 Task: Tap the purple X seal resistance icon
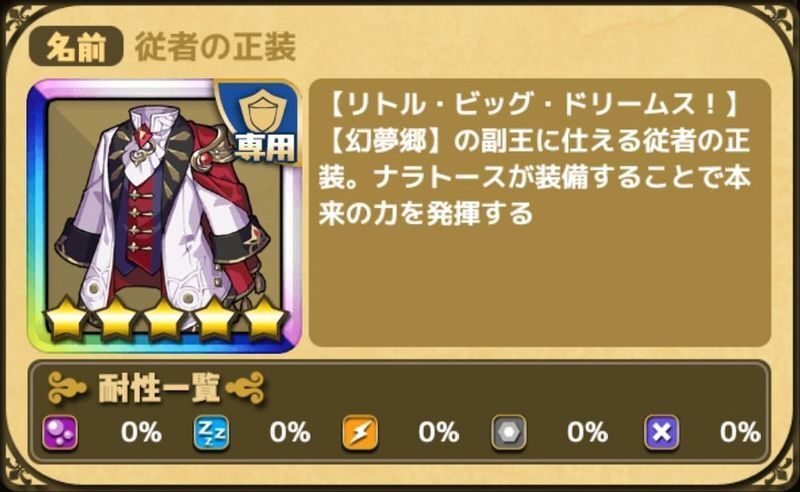tap(661, 433)
